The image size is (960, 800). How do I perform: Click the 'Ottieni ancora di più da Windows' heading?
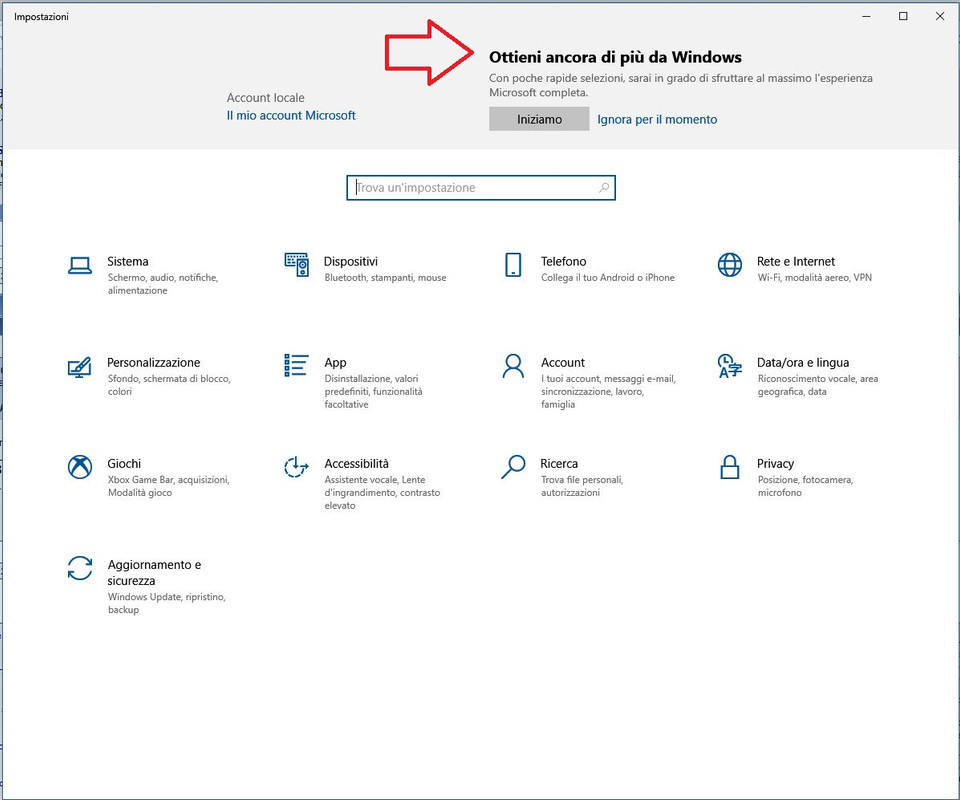pyautogui.click(x=615, y=57)
